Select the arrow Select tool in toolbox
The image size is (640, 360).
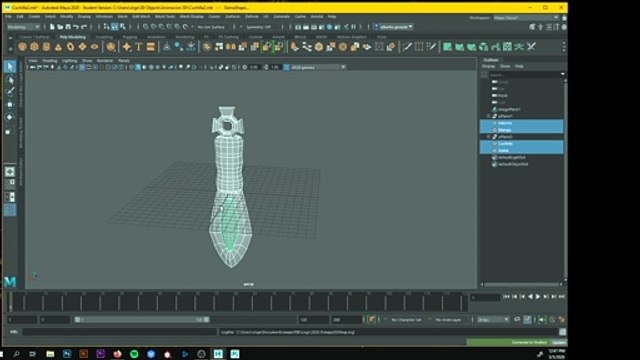point(10,67)
